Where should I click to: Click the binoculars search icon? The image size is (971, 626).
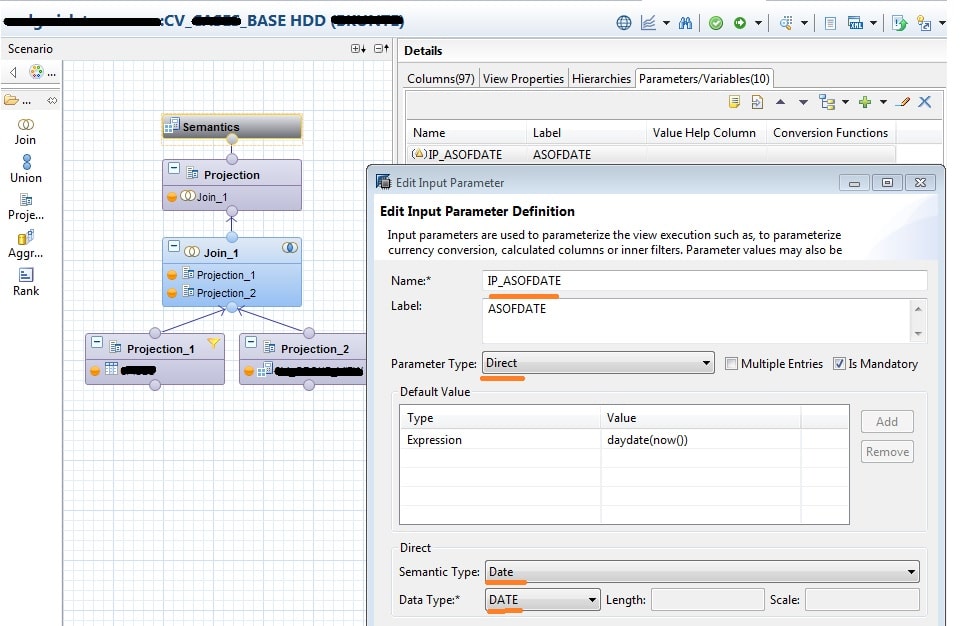click(x=686, y=22)
